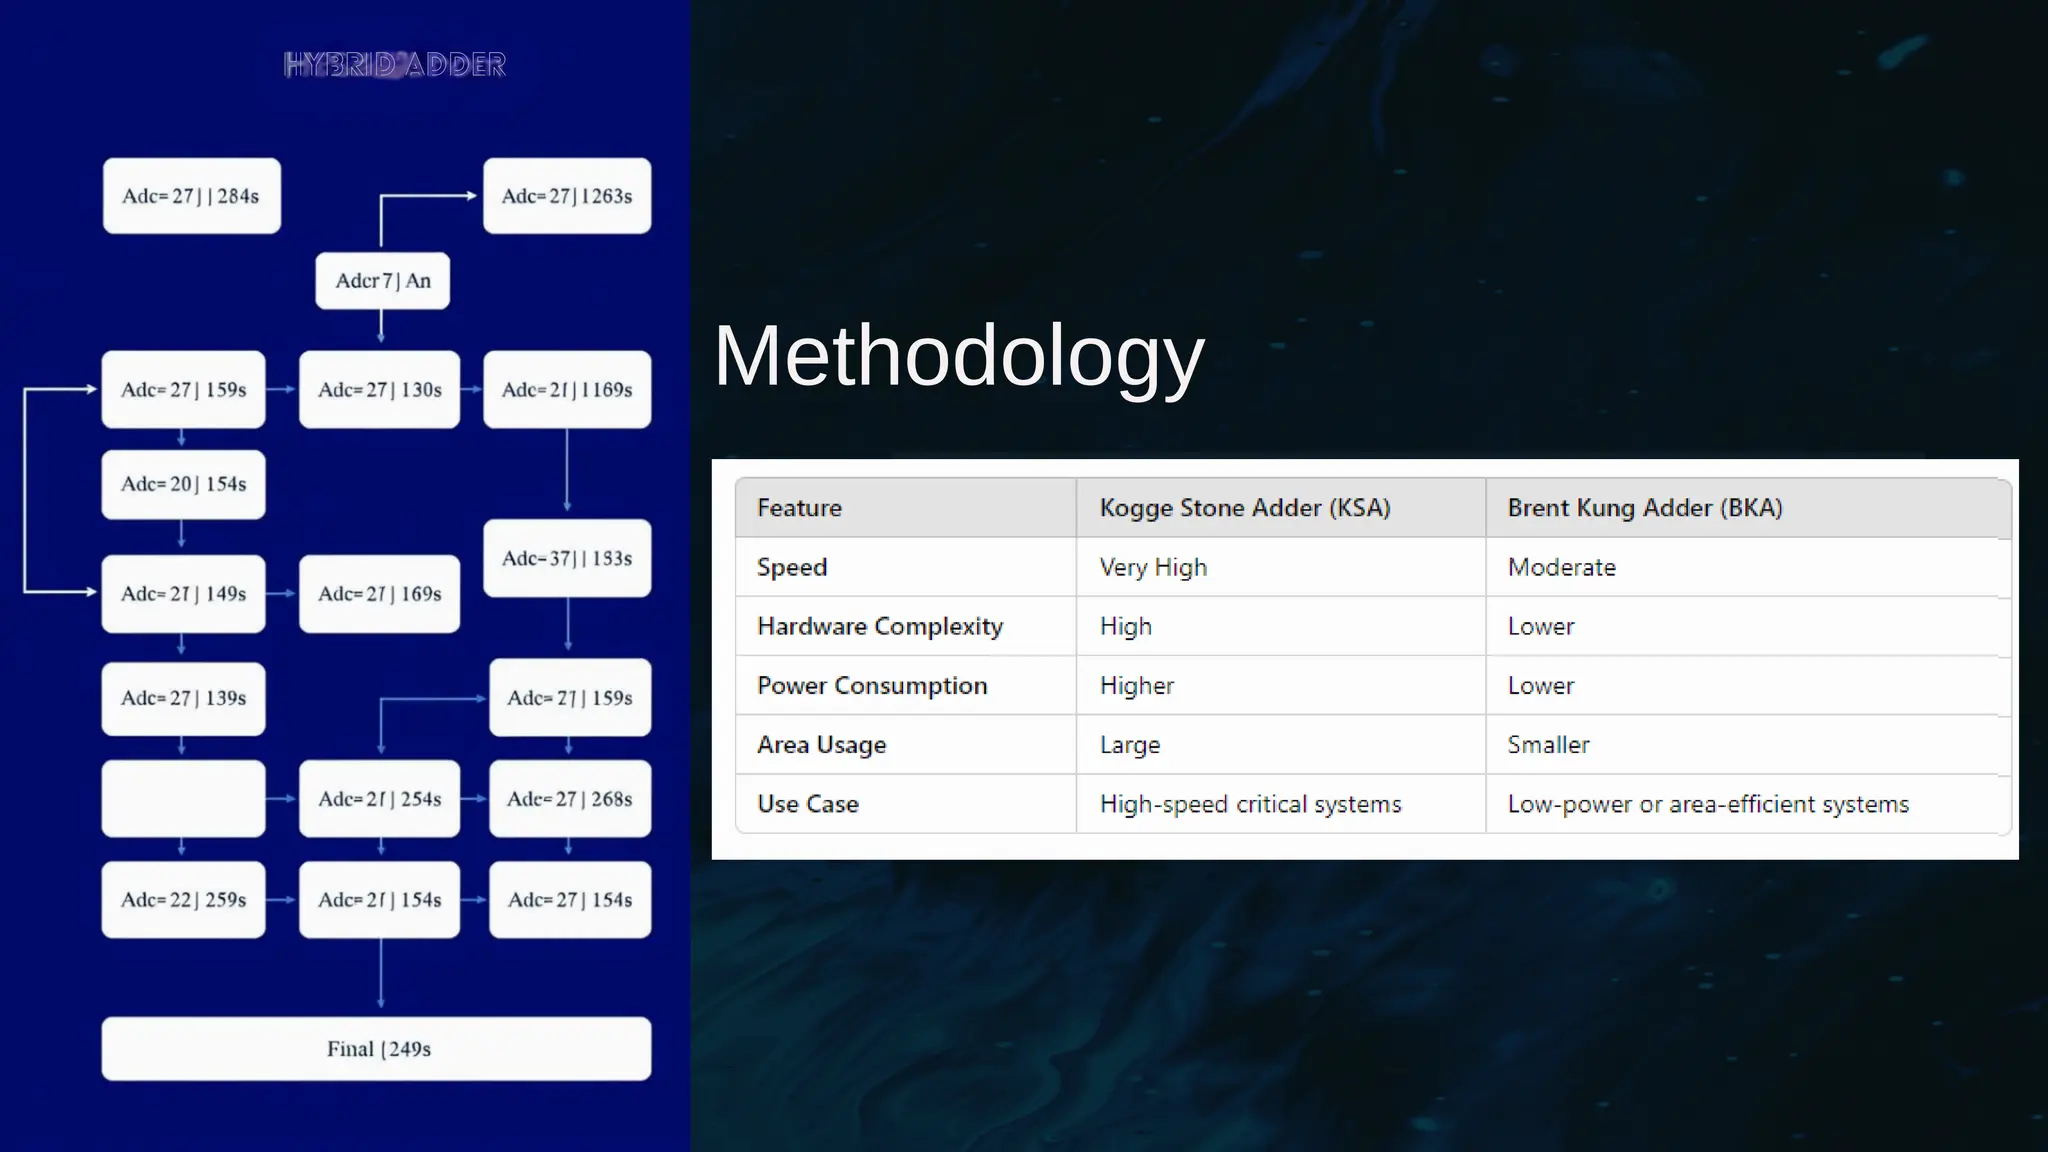The width and height of the screenshot is (2048, 1152).
Task: Click the flowchart box ending in 284s
Action: [192, 196]
